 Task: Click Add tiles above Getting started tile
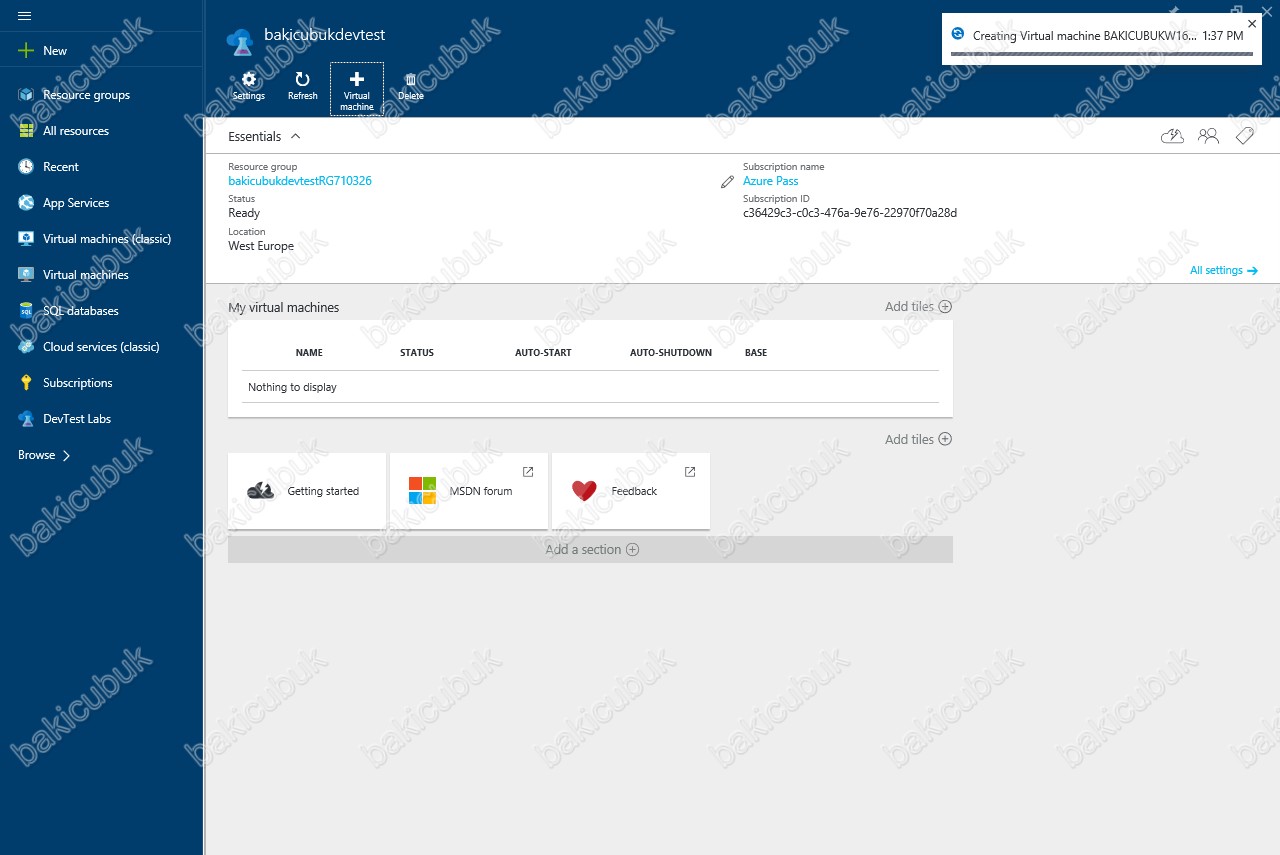point(918,439)
